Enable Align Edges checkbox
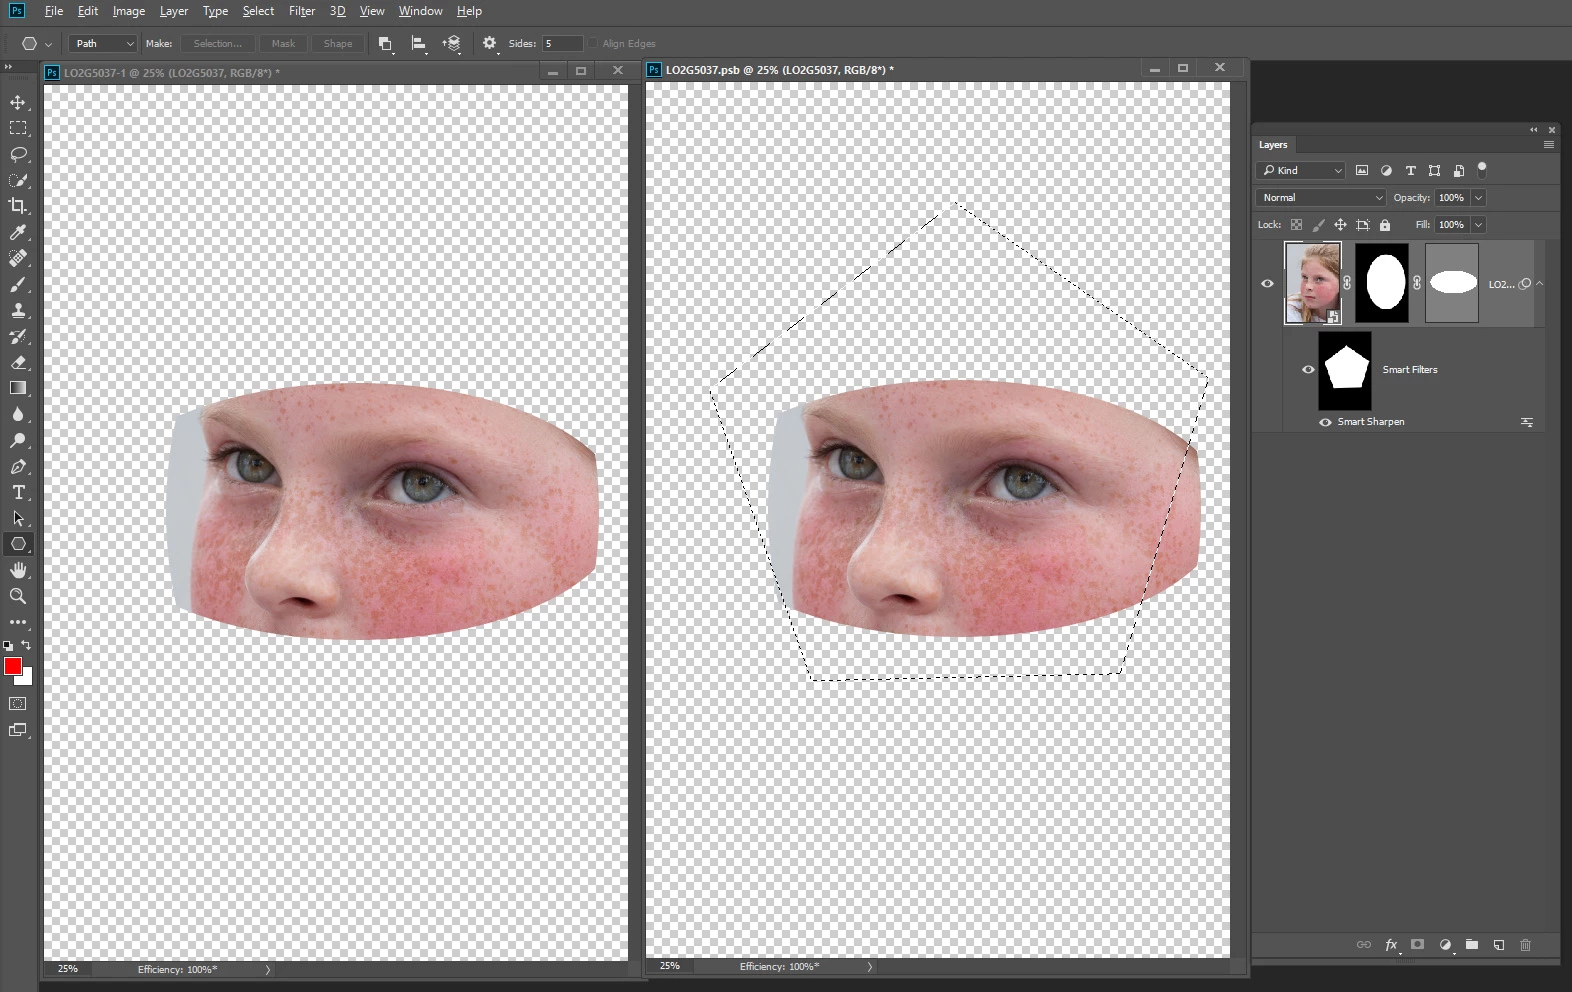 point(593,43)
